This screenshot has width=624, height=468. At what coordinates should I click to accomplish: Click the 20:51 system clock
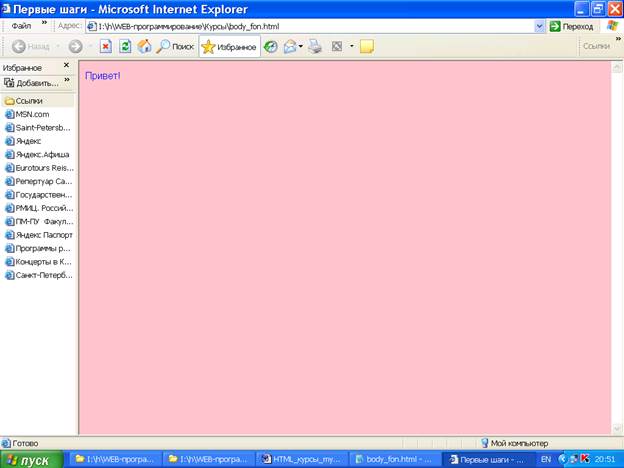[x=605, y=459]
